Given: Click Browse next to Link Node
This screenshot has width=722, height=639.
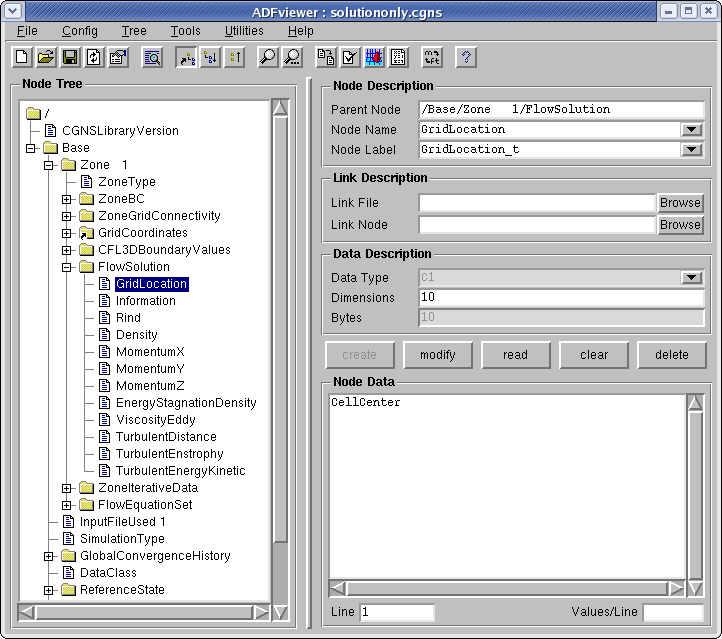Looking at the screenshot, I should (x=680, y=225).
